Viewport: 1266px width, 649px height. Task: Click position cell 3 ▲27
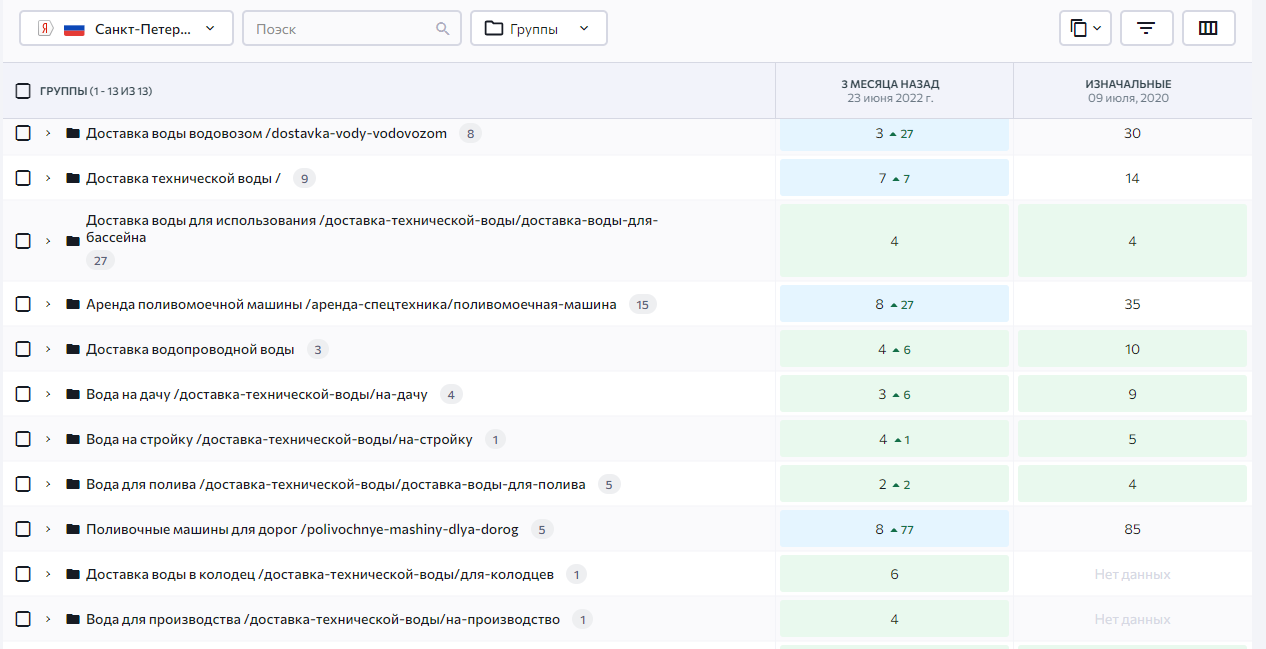(x=894, y=133)
